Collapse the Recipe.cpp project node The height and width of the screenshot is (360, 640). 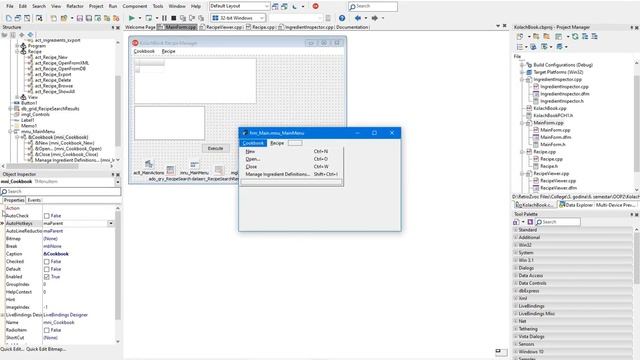pyautogui.click(x=522, y=151)
